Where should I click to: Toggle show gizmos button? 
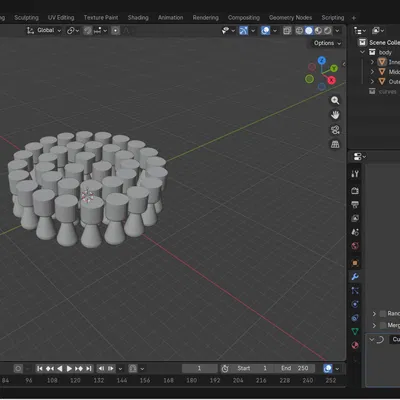(x=244, y=31)
